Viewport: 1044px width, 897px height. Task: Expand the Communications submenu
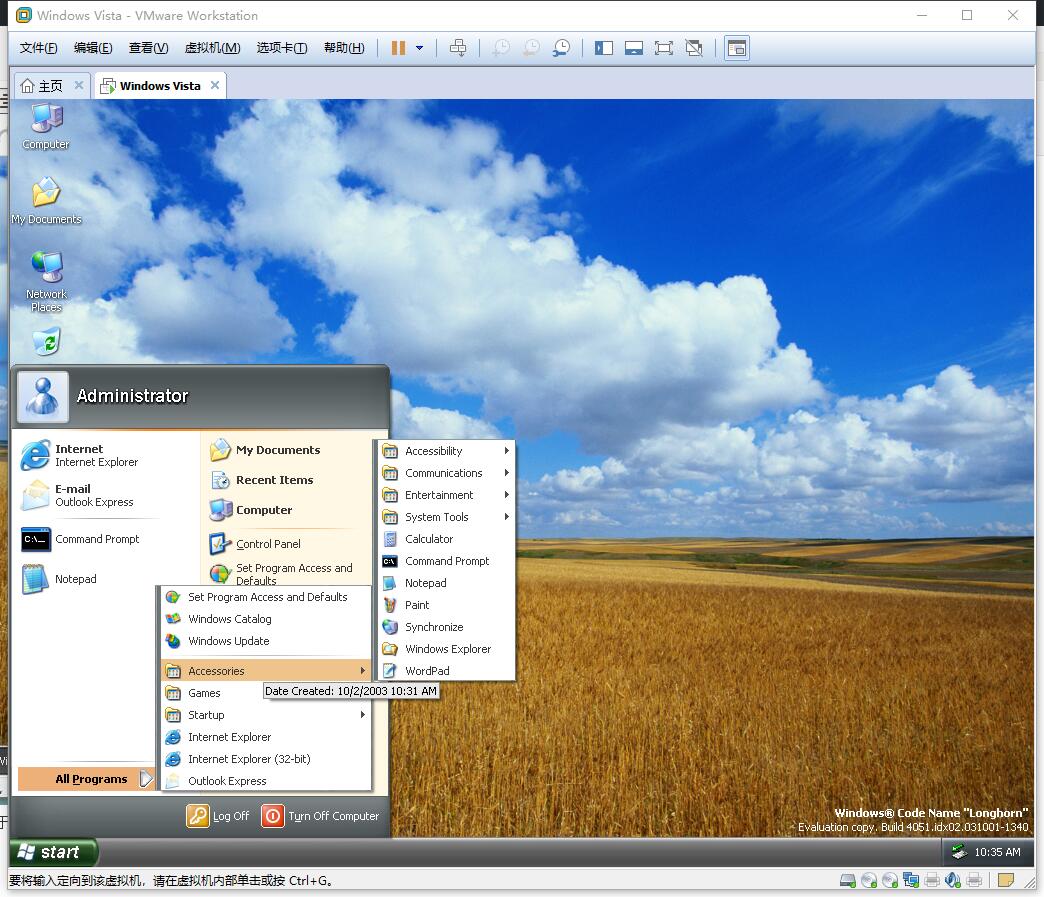[x=446, y=473]
